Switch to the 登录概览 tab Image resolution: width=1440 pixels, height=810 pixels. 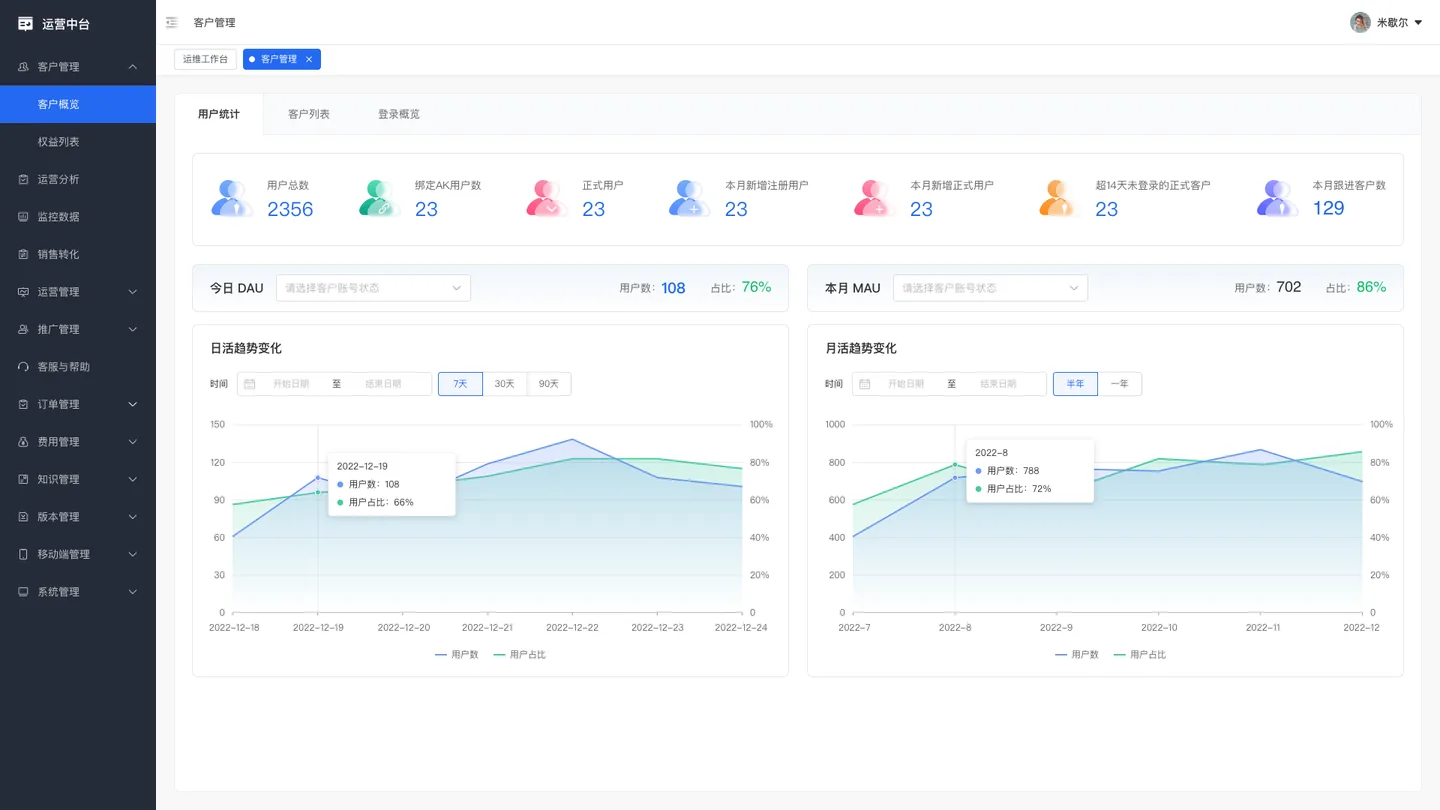point(399,114)
